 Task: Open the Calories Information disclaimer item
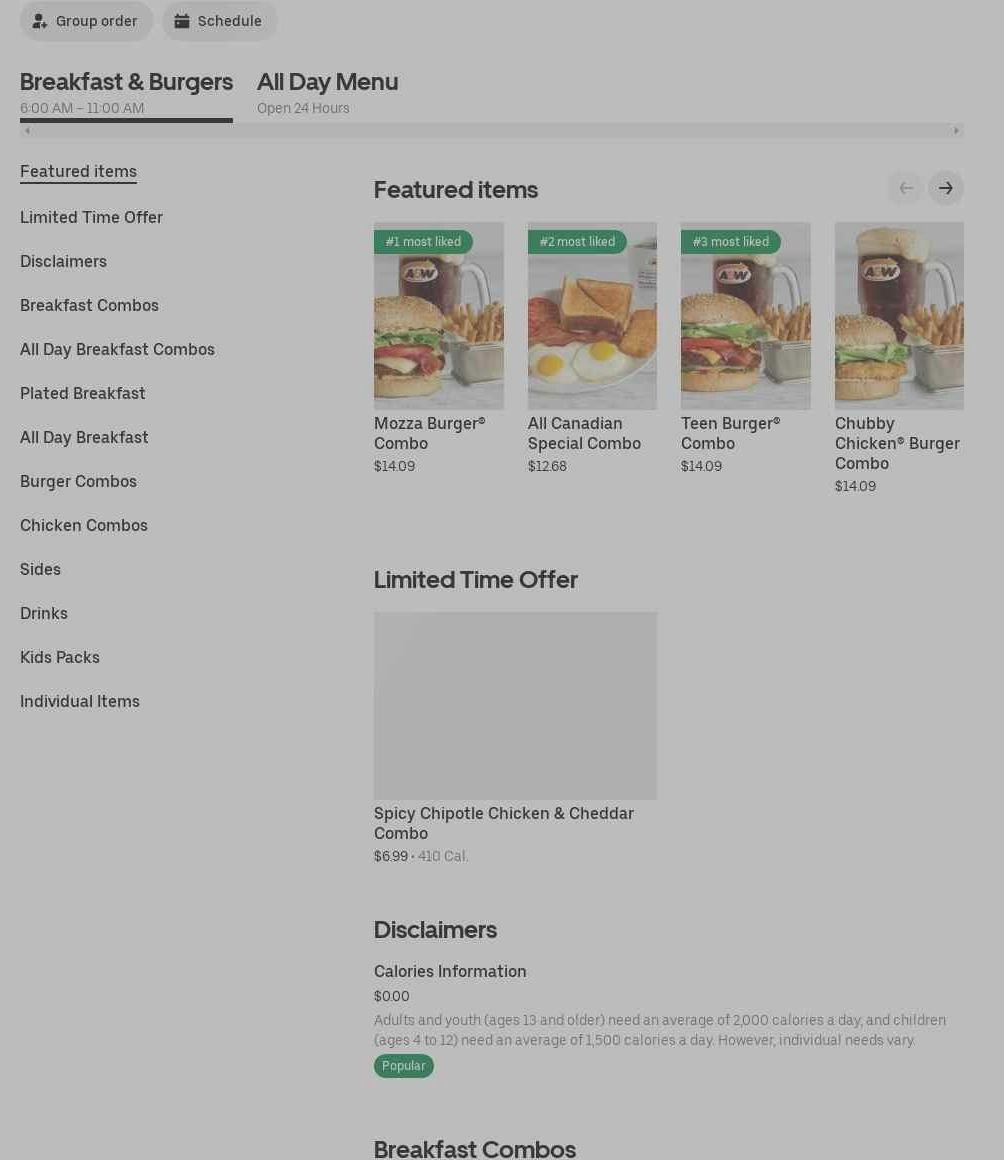pyautogui.click(x=450, y=971)
